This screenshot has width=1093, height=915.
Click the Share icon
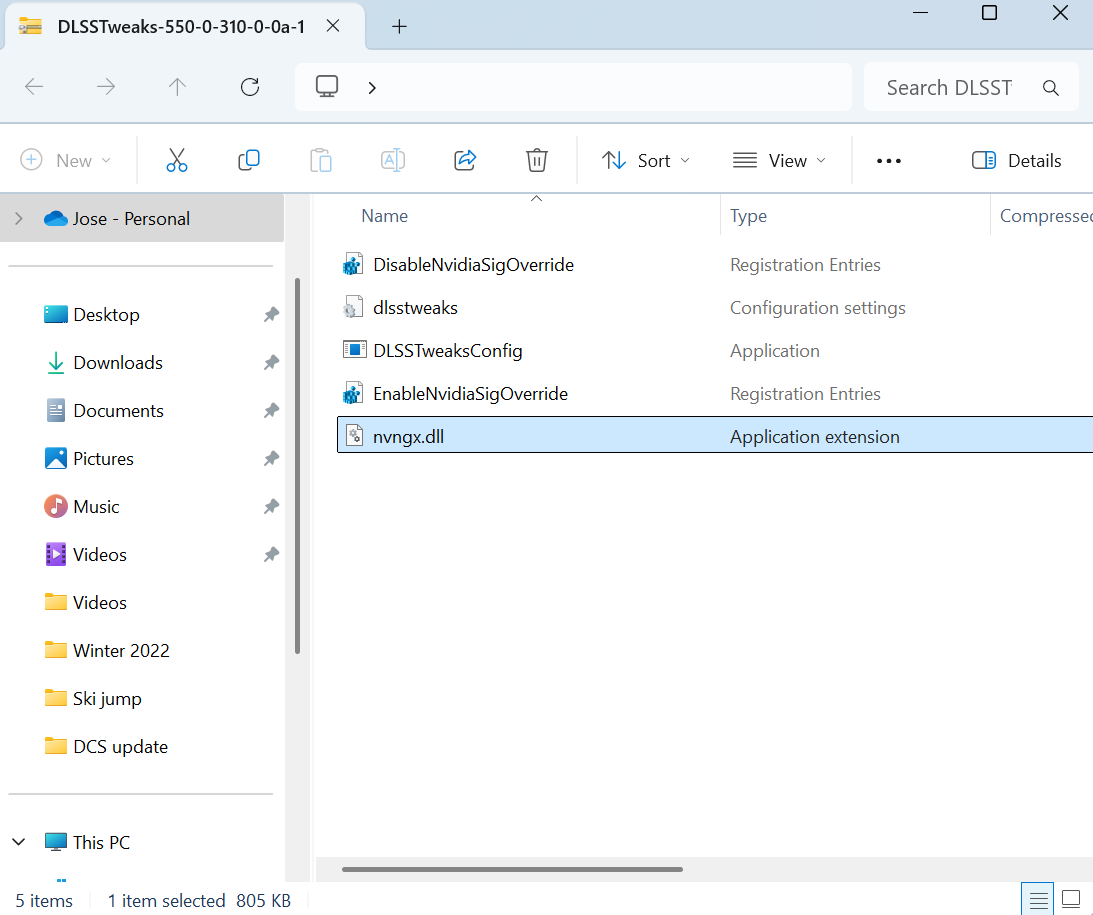click(x=465, y=160)
